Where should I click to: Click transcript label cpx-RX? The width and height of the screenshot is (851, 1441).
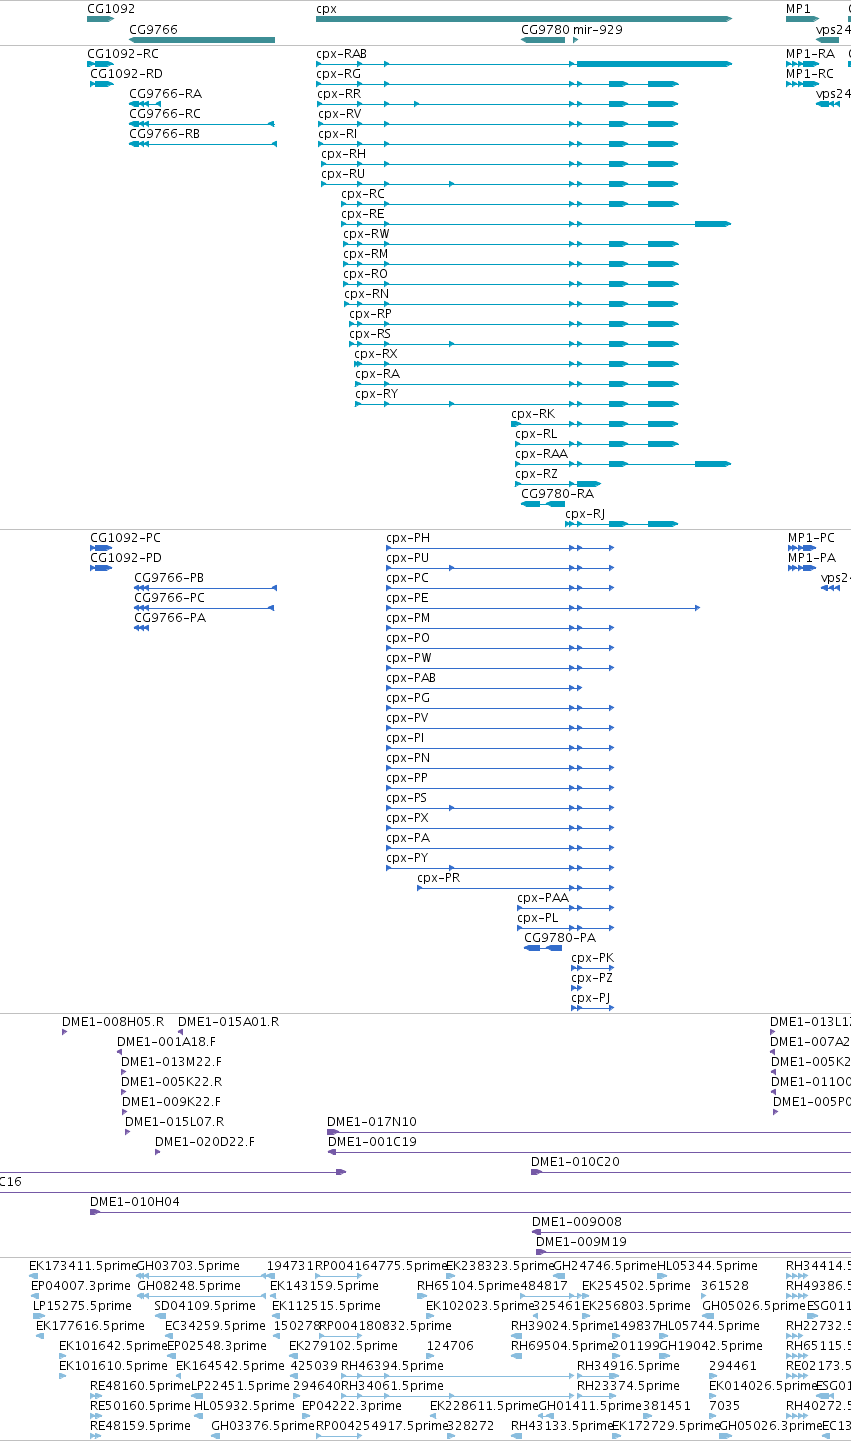(x=376, y=354)
